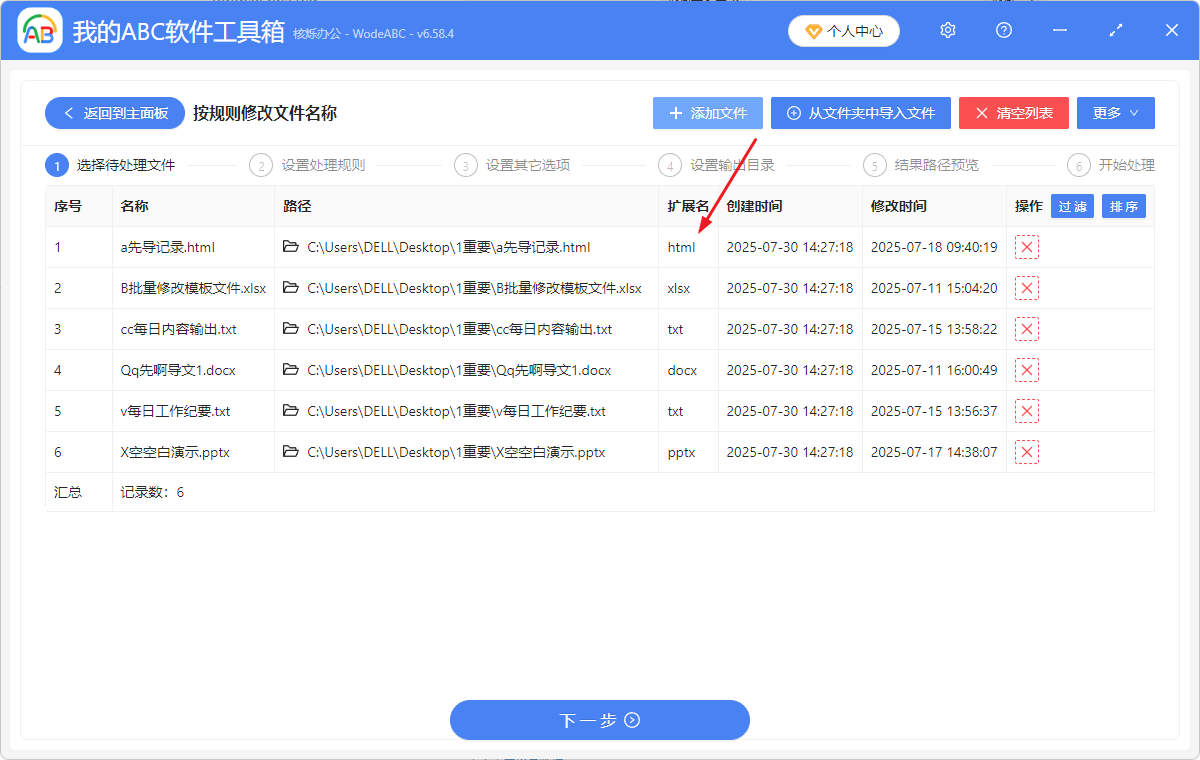This screenshot has width=1200, height=760.
Task: Jump to step 6 开始处理
Action: [x=1115, y=165]
